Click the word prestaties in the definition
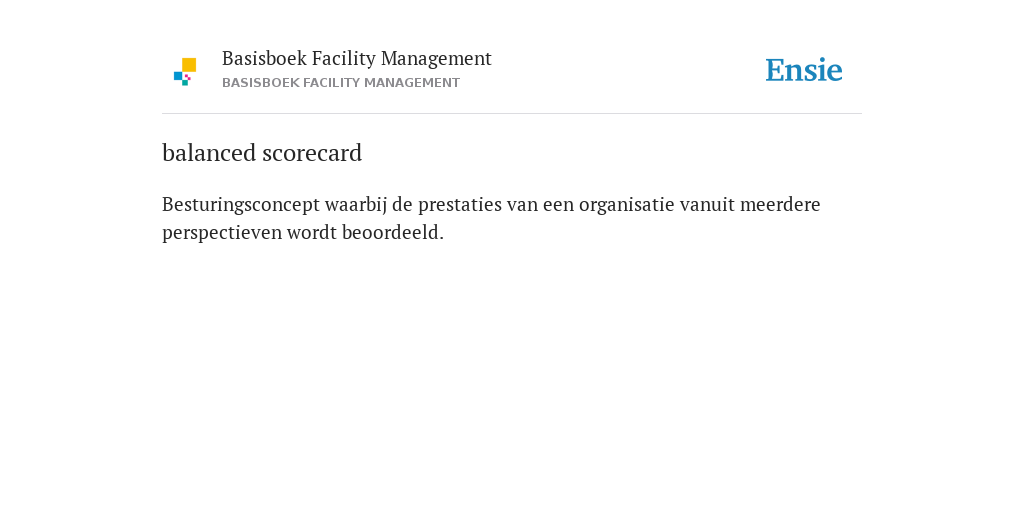This screenshot has height=512, width=1024. (460, 205)
